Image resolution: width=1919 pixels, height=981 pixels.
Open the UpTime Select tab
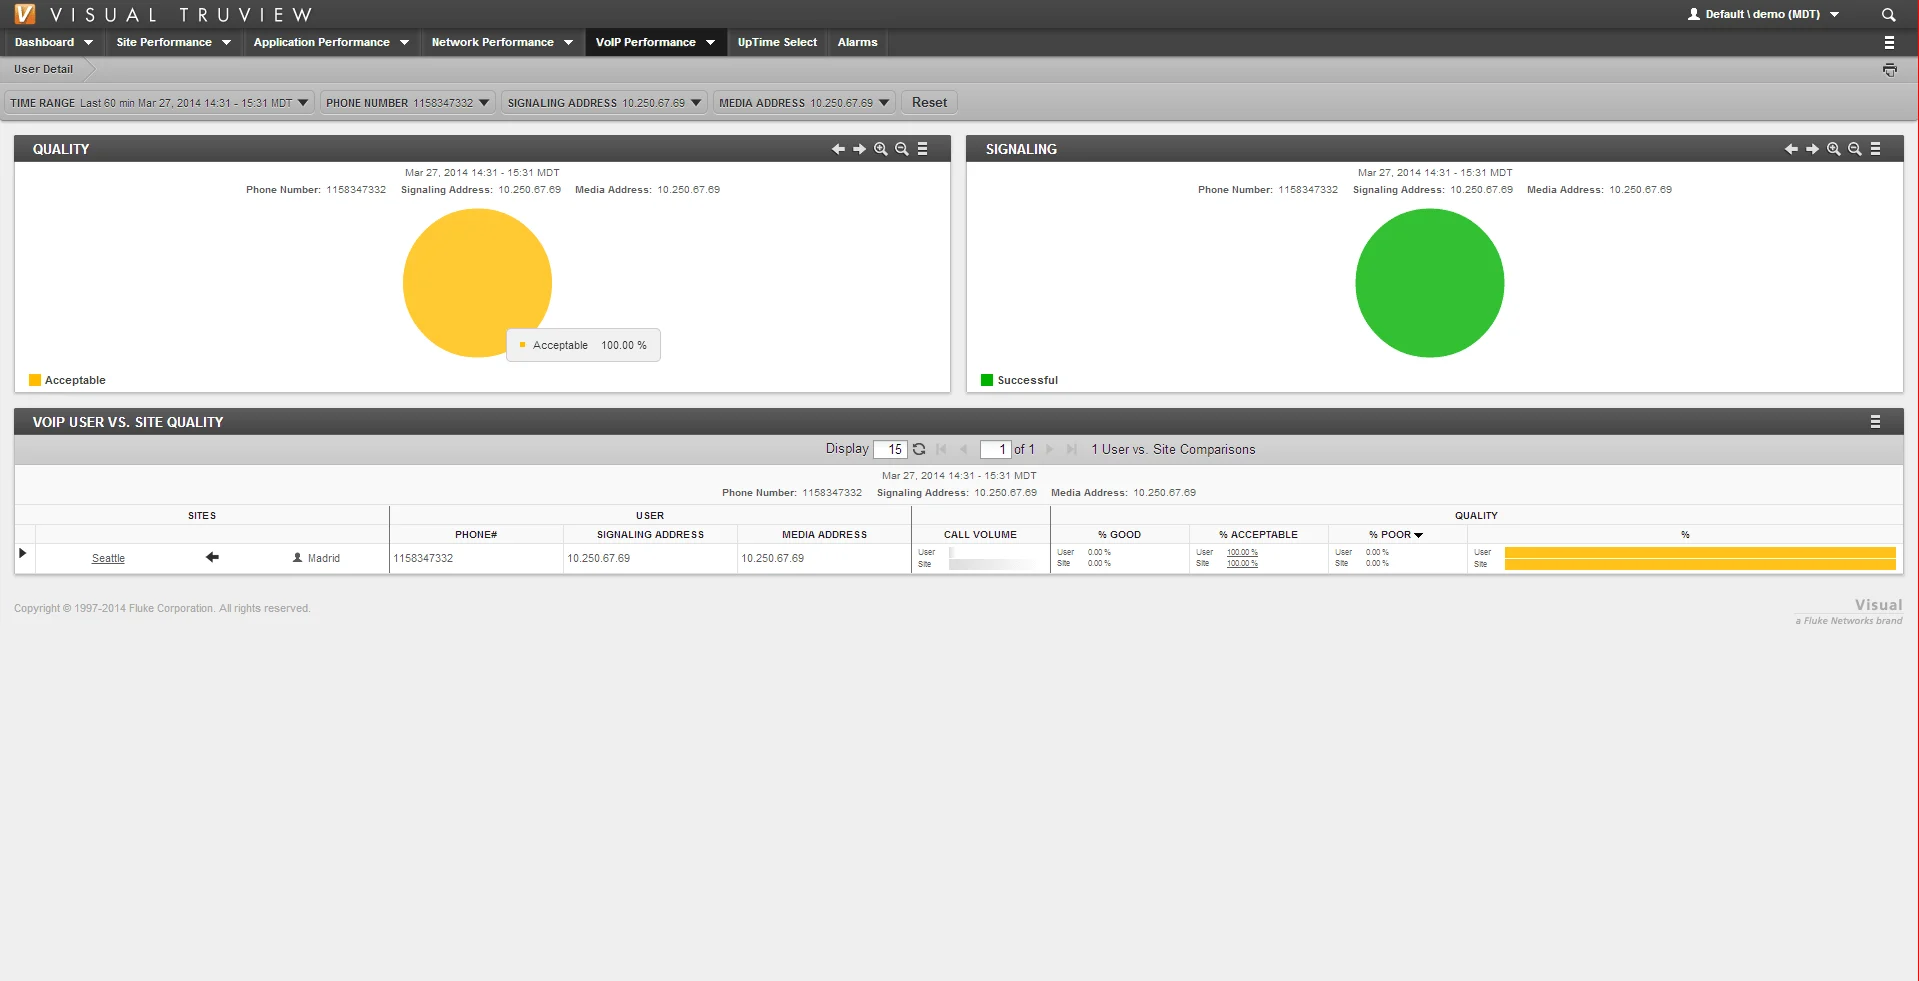pos(777,42)
